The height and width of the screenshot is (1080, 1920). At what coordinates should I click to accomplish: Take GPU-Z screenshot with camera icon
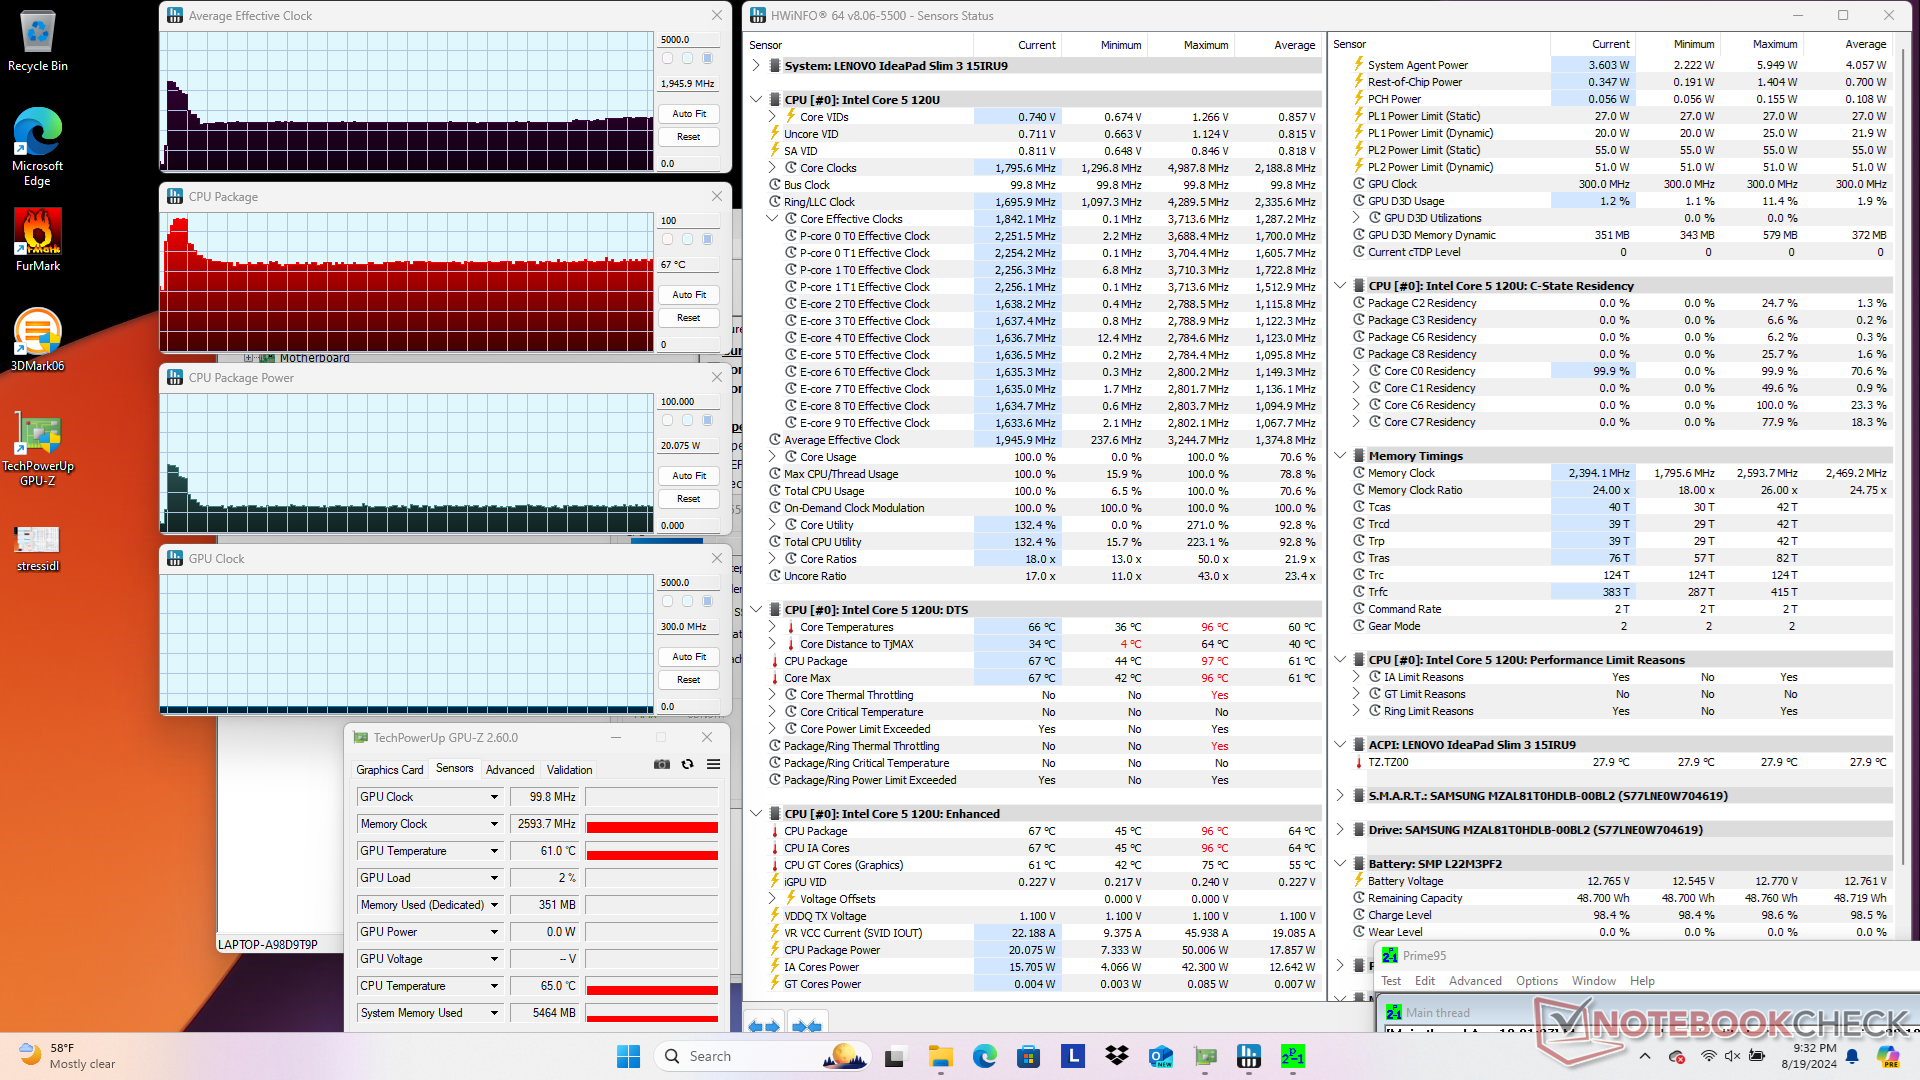[662, 764]
